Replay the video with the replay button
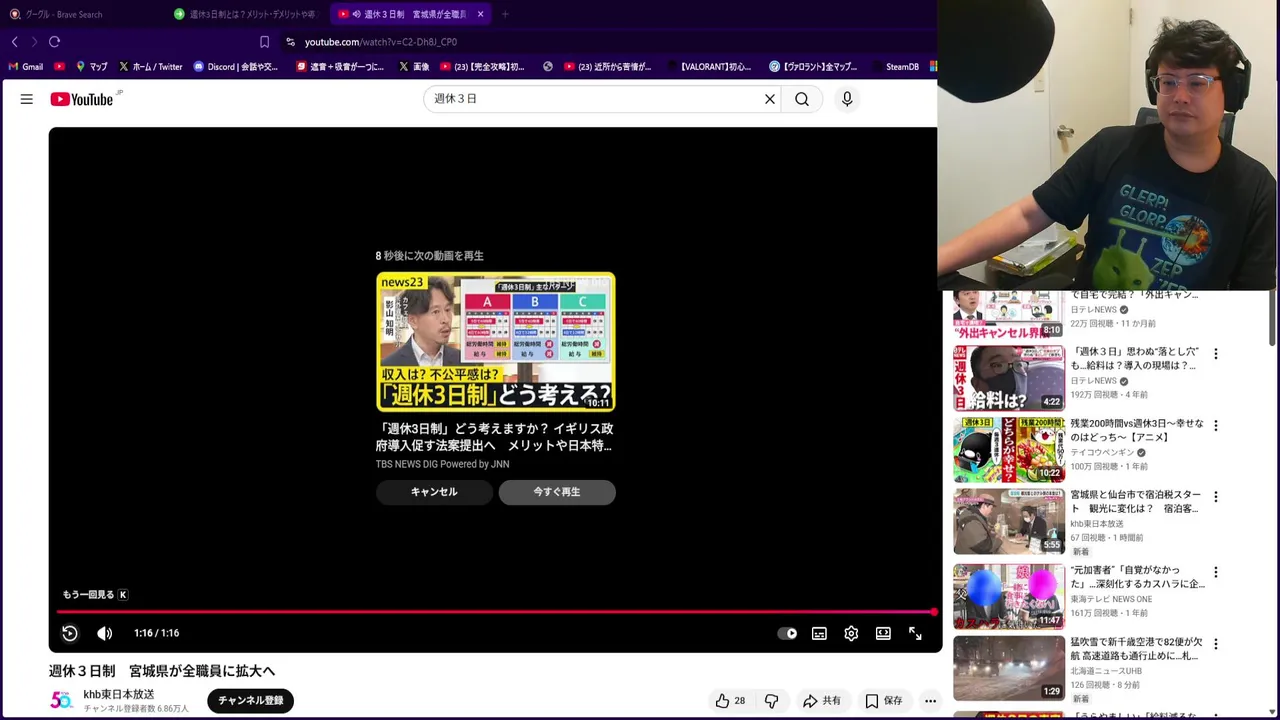Image resolution: width=1280 pixels, height=720 pixels. tap(70, 633)
